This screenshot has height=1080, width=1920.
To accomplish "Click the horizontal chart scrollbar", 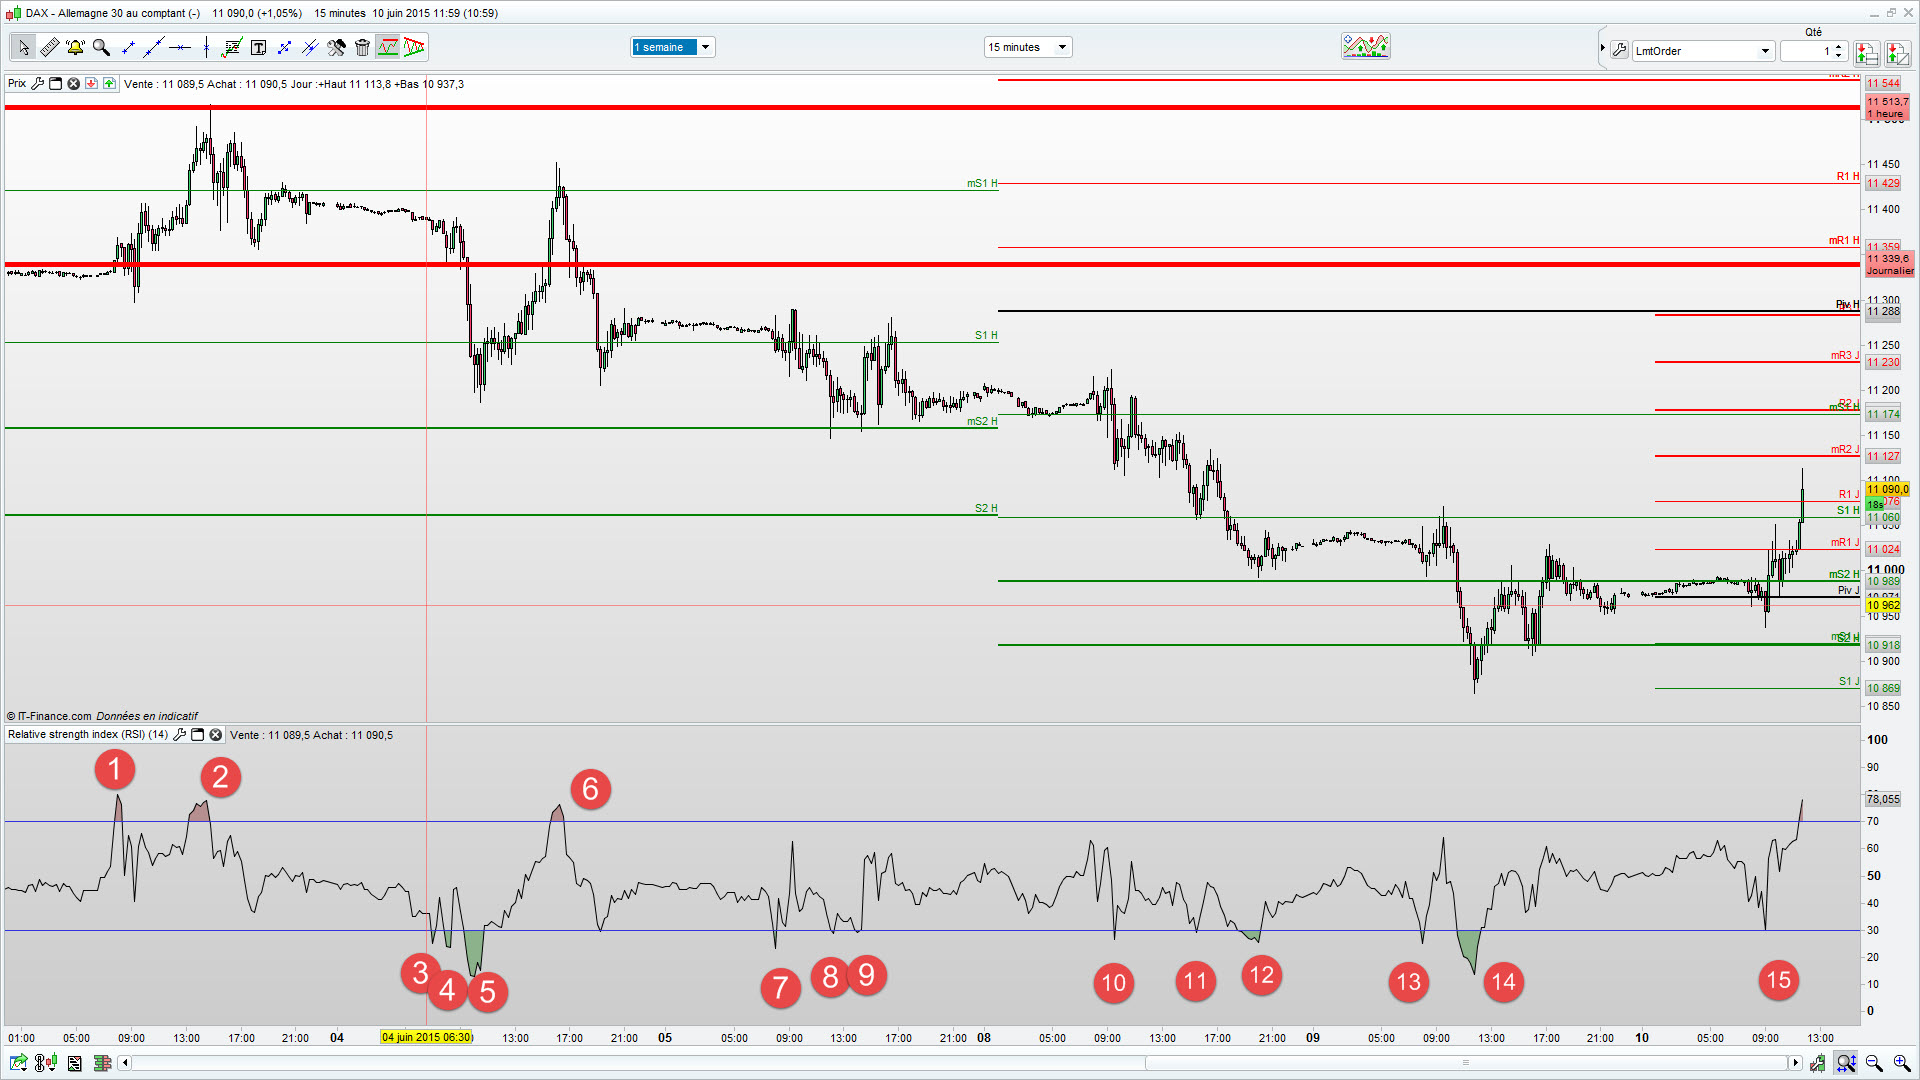I will [1465, 1063].
